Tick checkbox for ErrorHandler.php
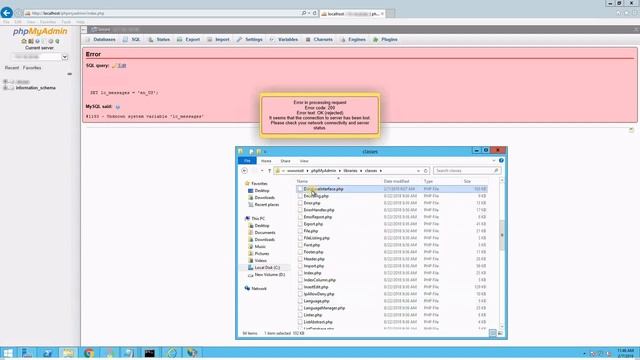The image size is (640, 360). pyautogui.click(x=300, y=210)
